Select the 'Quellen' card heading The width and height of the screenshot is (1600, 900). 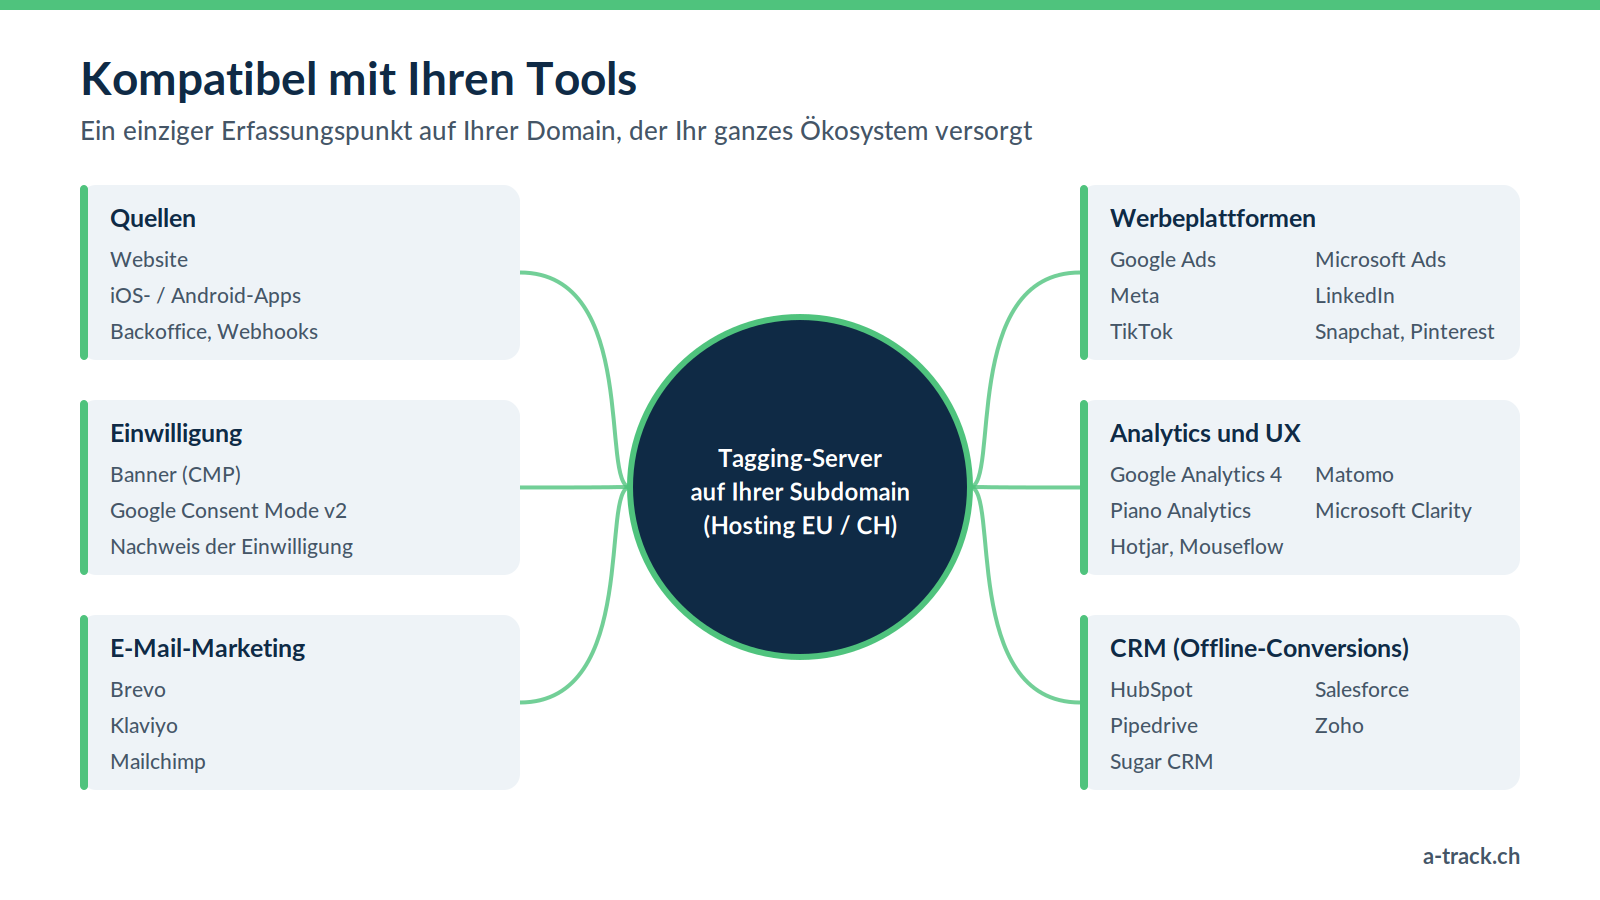(153, 218)
